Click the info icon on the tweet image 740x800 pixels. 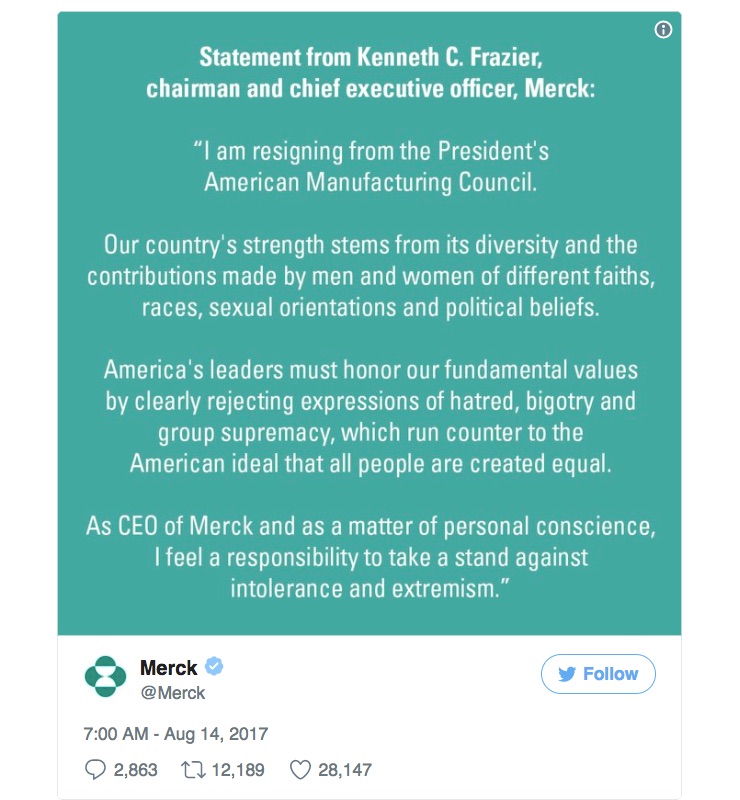(x=663, y=30)
